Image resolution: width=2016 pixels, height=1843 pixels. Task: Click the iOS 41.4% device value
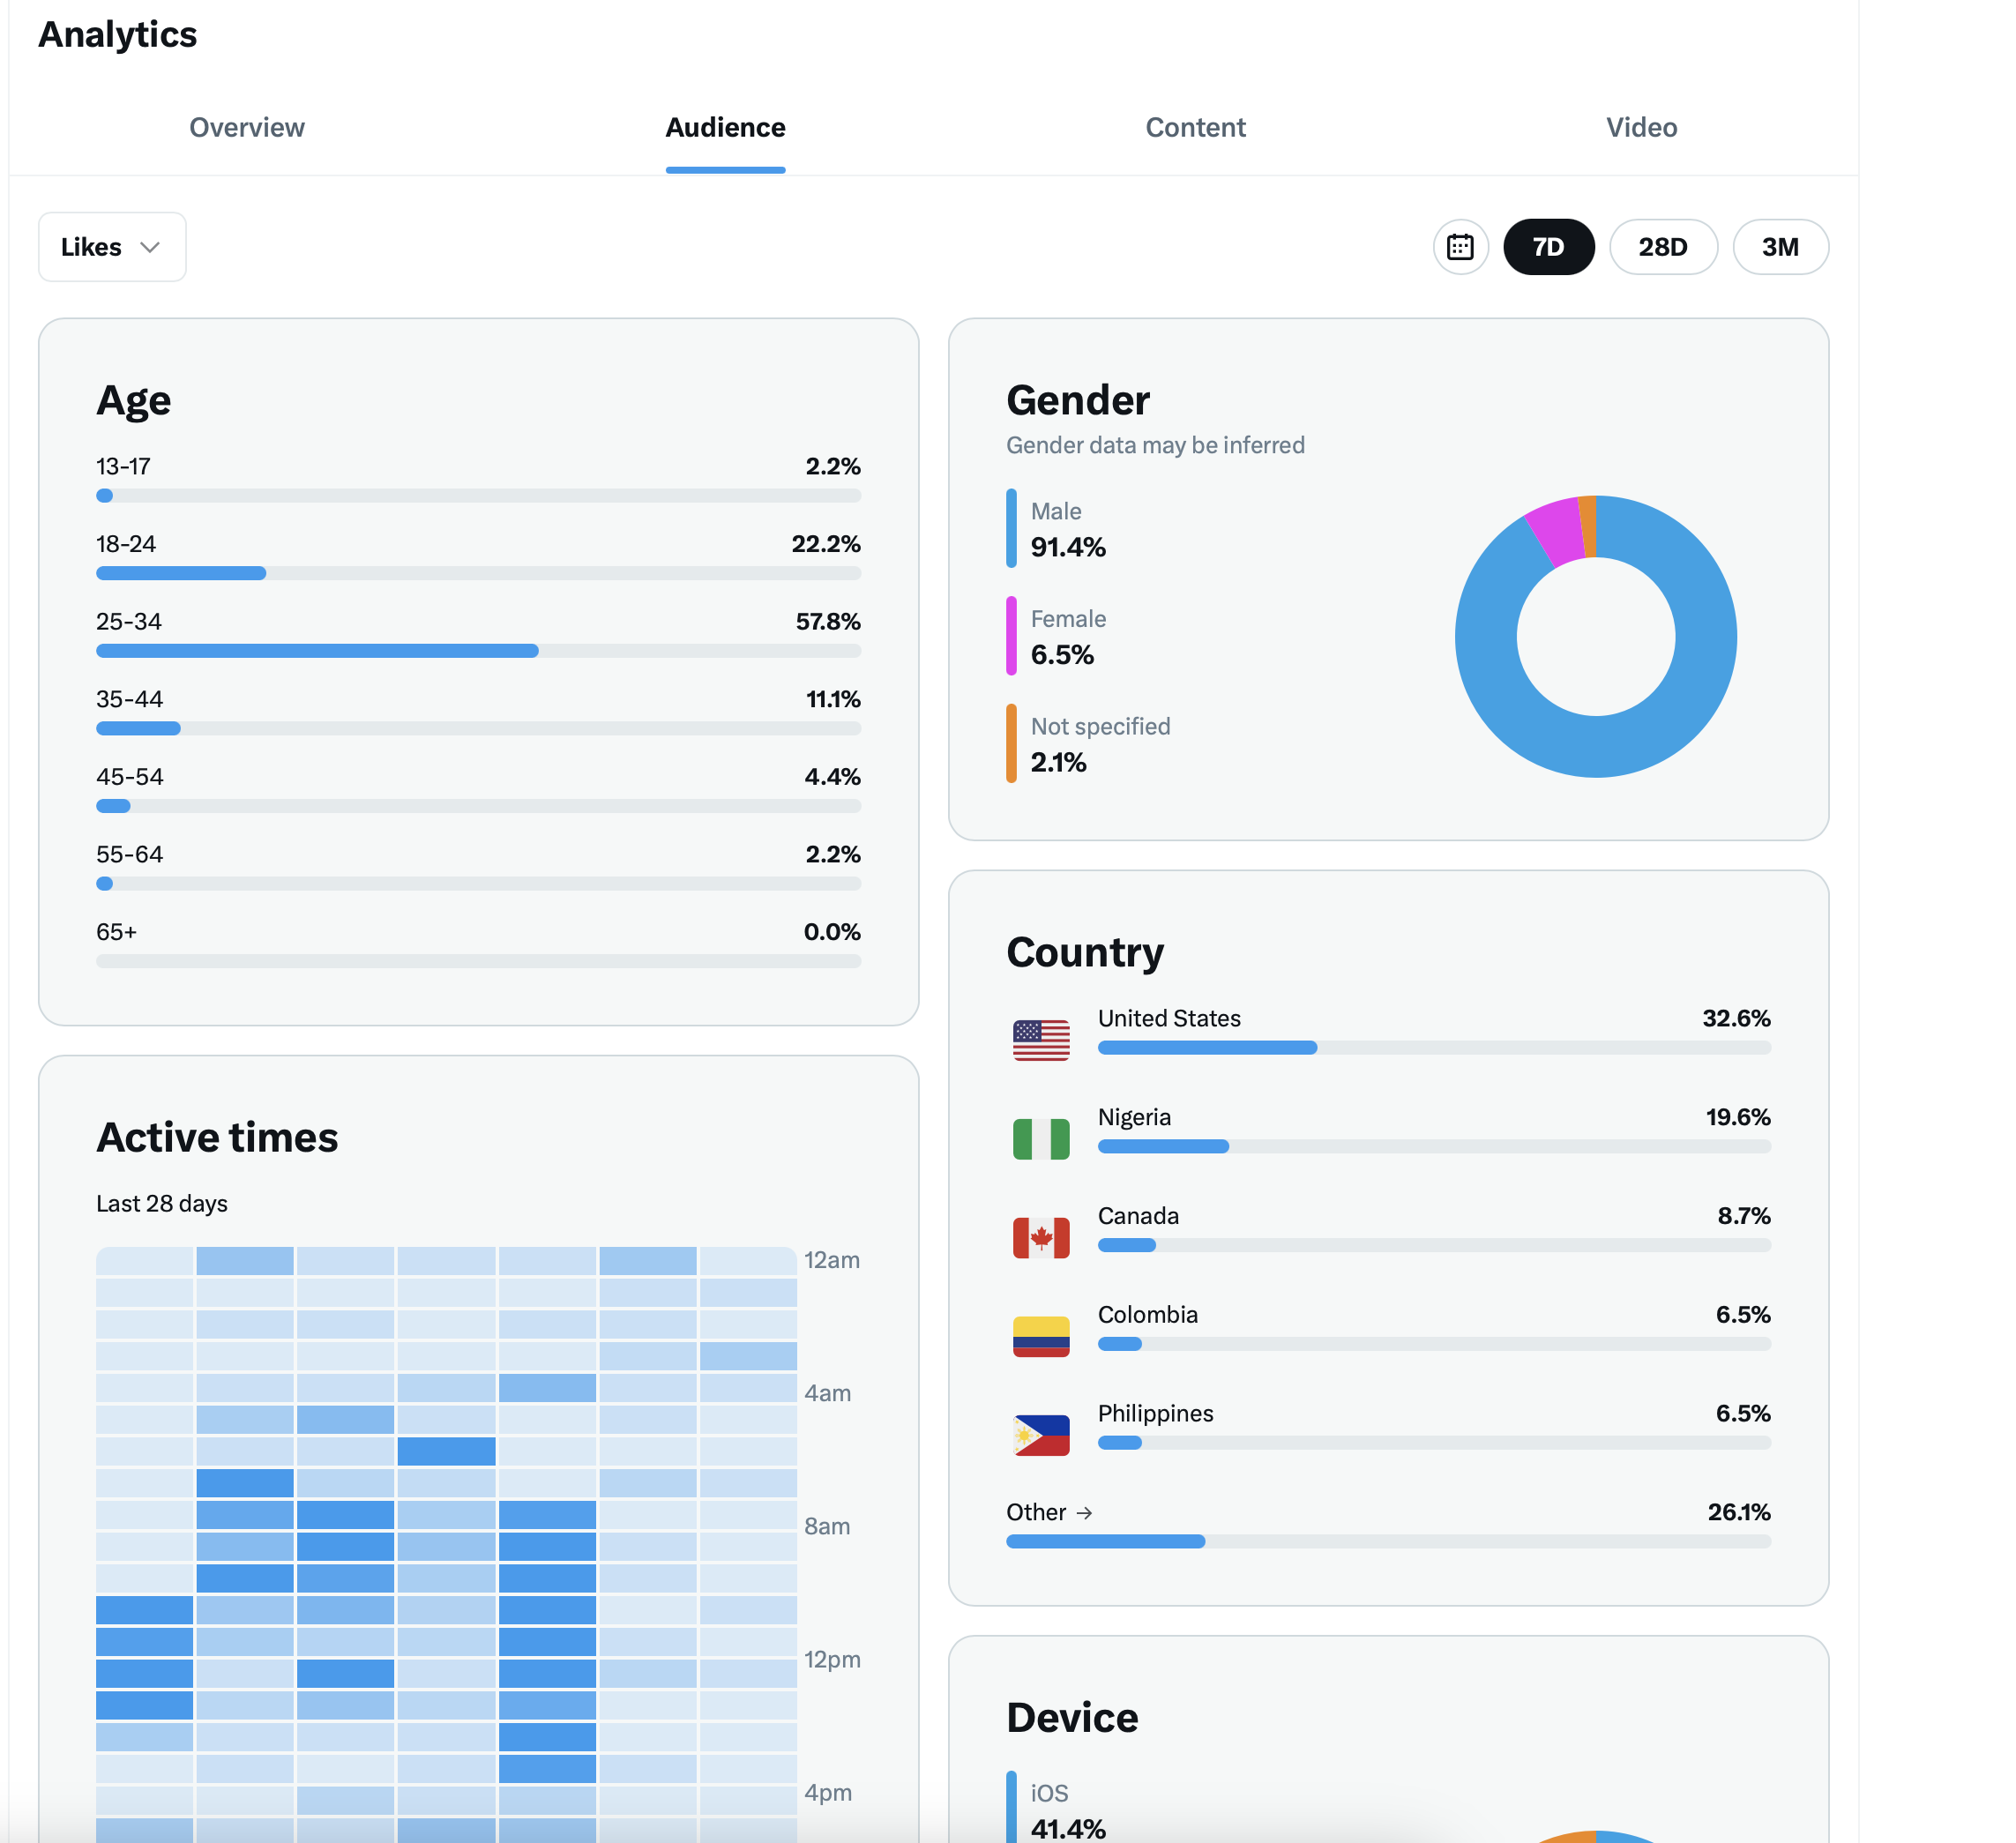point(1068,1829)
